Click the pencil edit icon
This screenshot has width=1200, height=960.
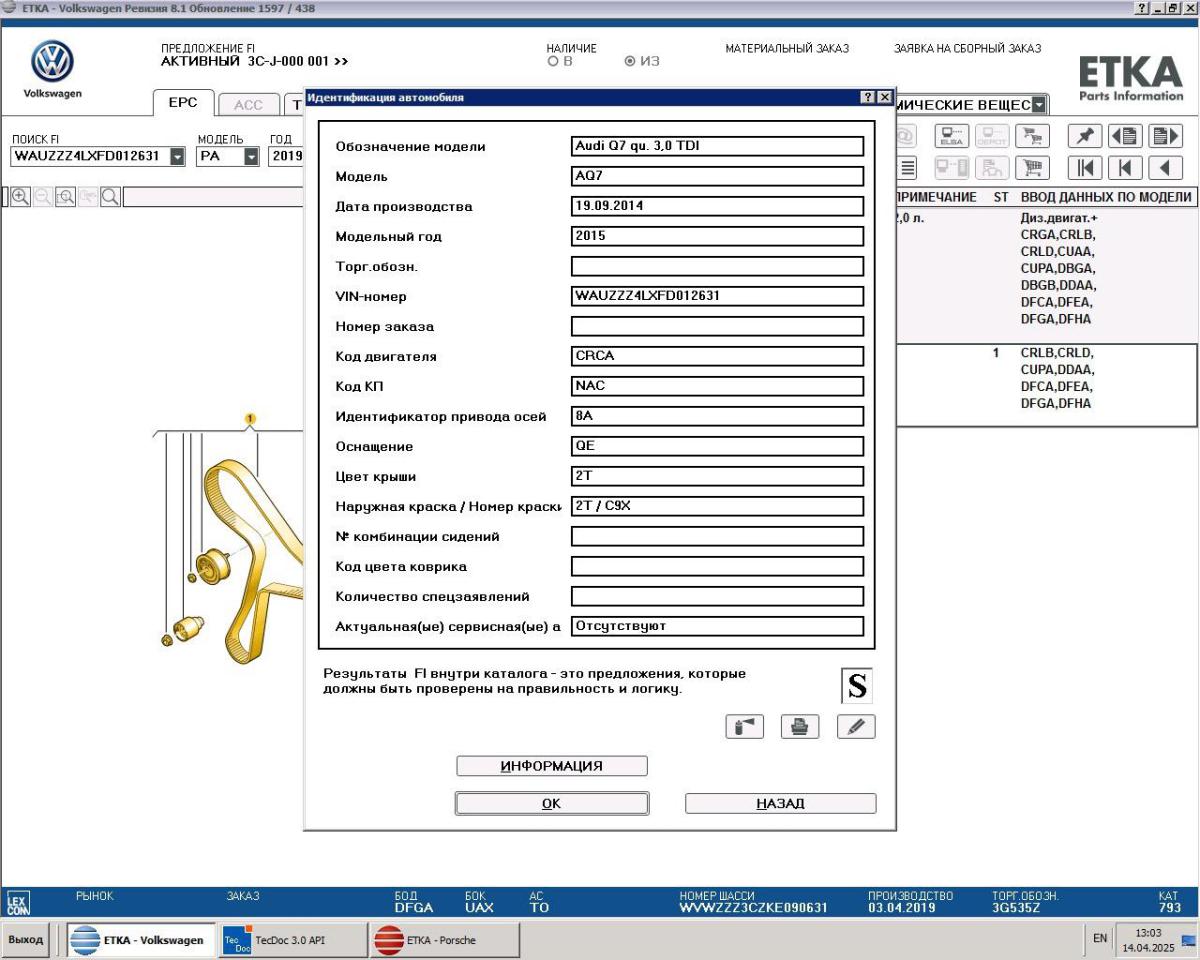pos(856,727)
